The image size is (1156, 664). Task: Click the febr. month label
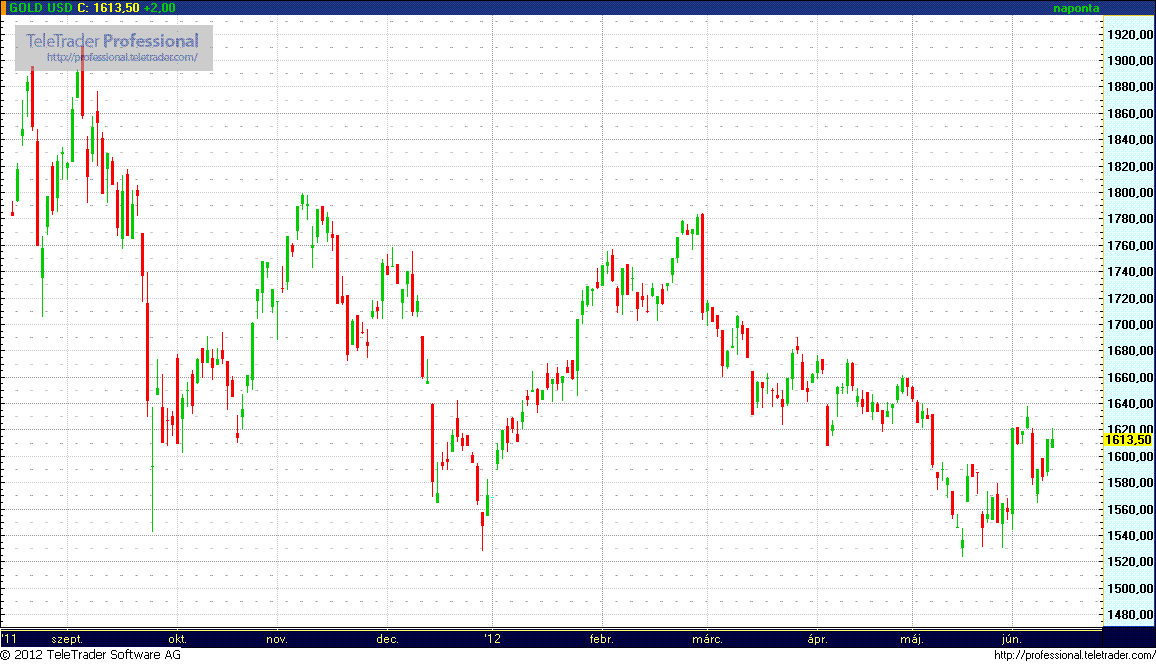click(x=602, y=639)
